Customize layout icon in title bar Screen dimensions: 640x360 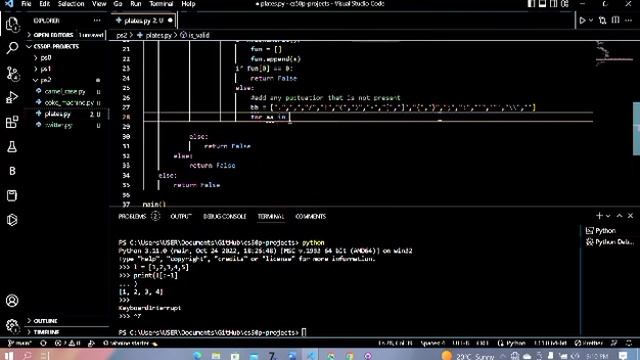[x=565, y=4]
